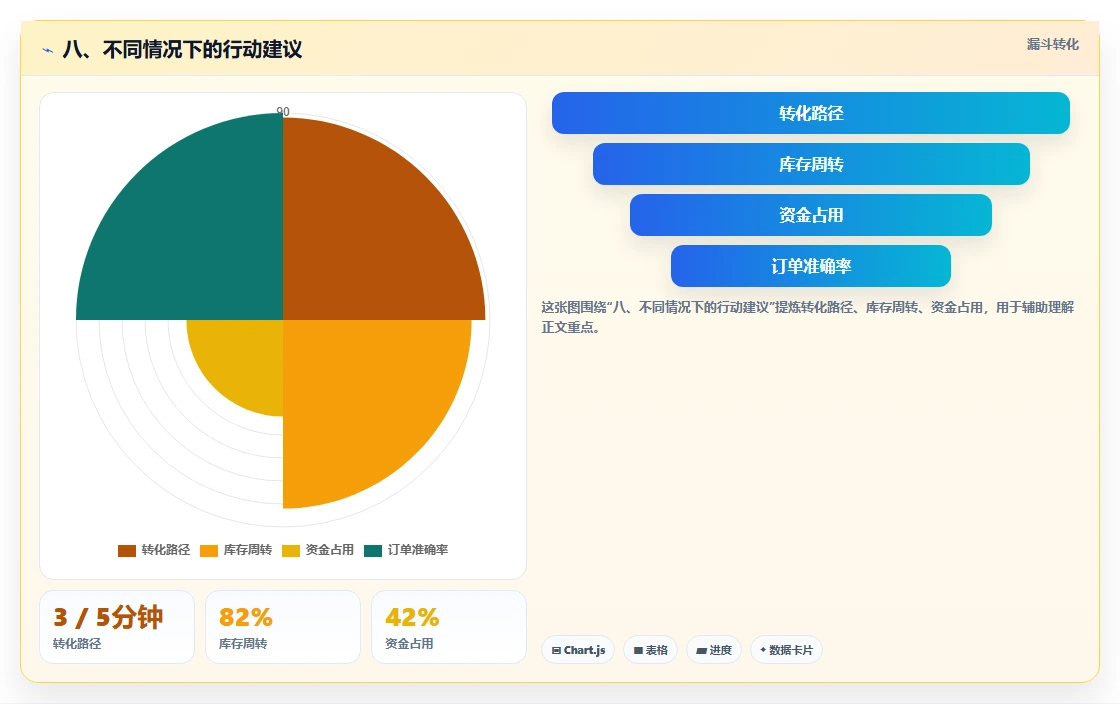Screen dimensions: 1120x704
Task: Click the Chart.js tag chip
Action: click(578, 650)
